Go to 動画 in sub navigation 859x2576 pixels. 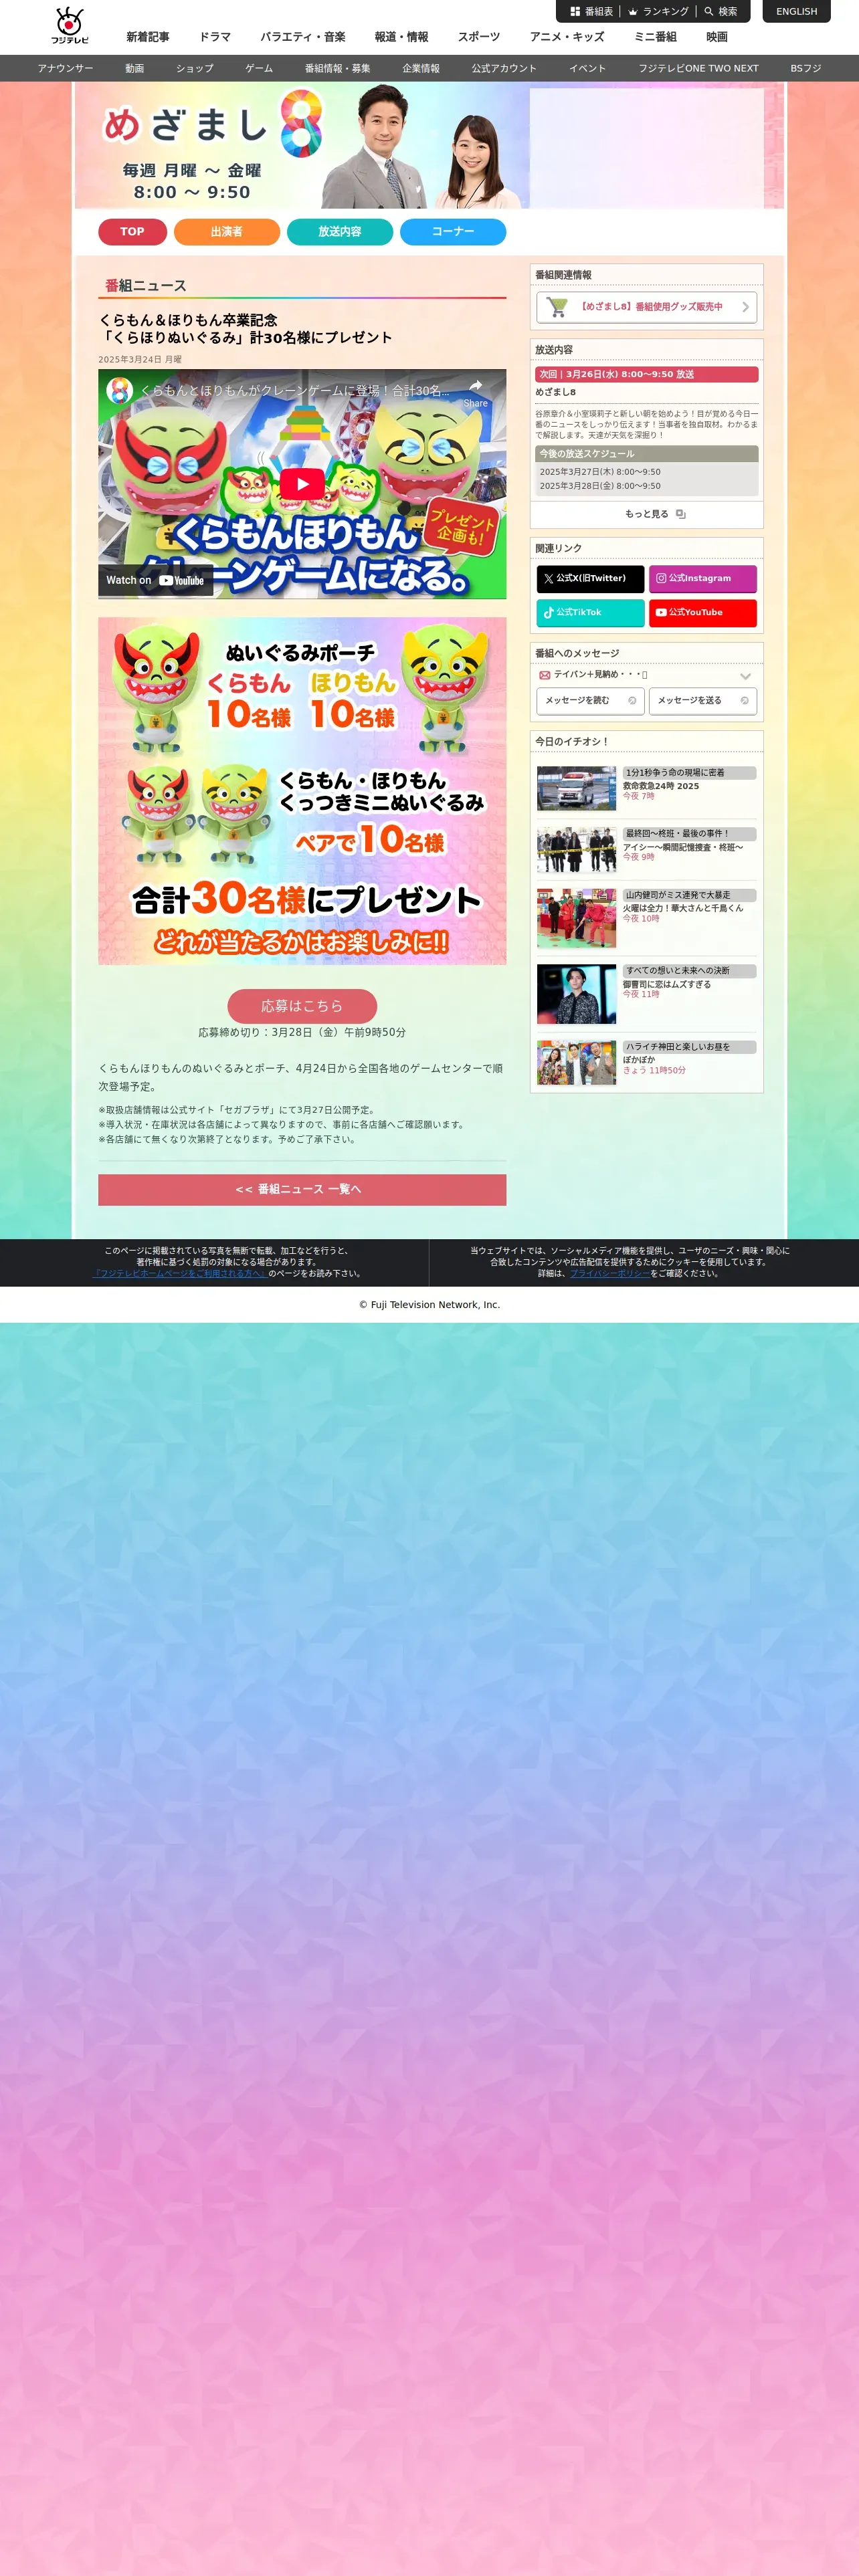click(134, 69)
